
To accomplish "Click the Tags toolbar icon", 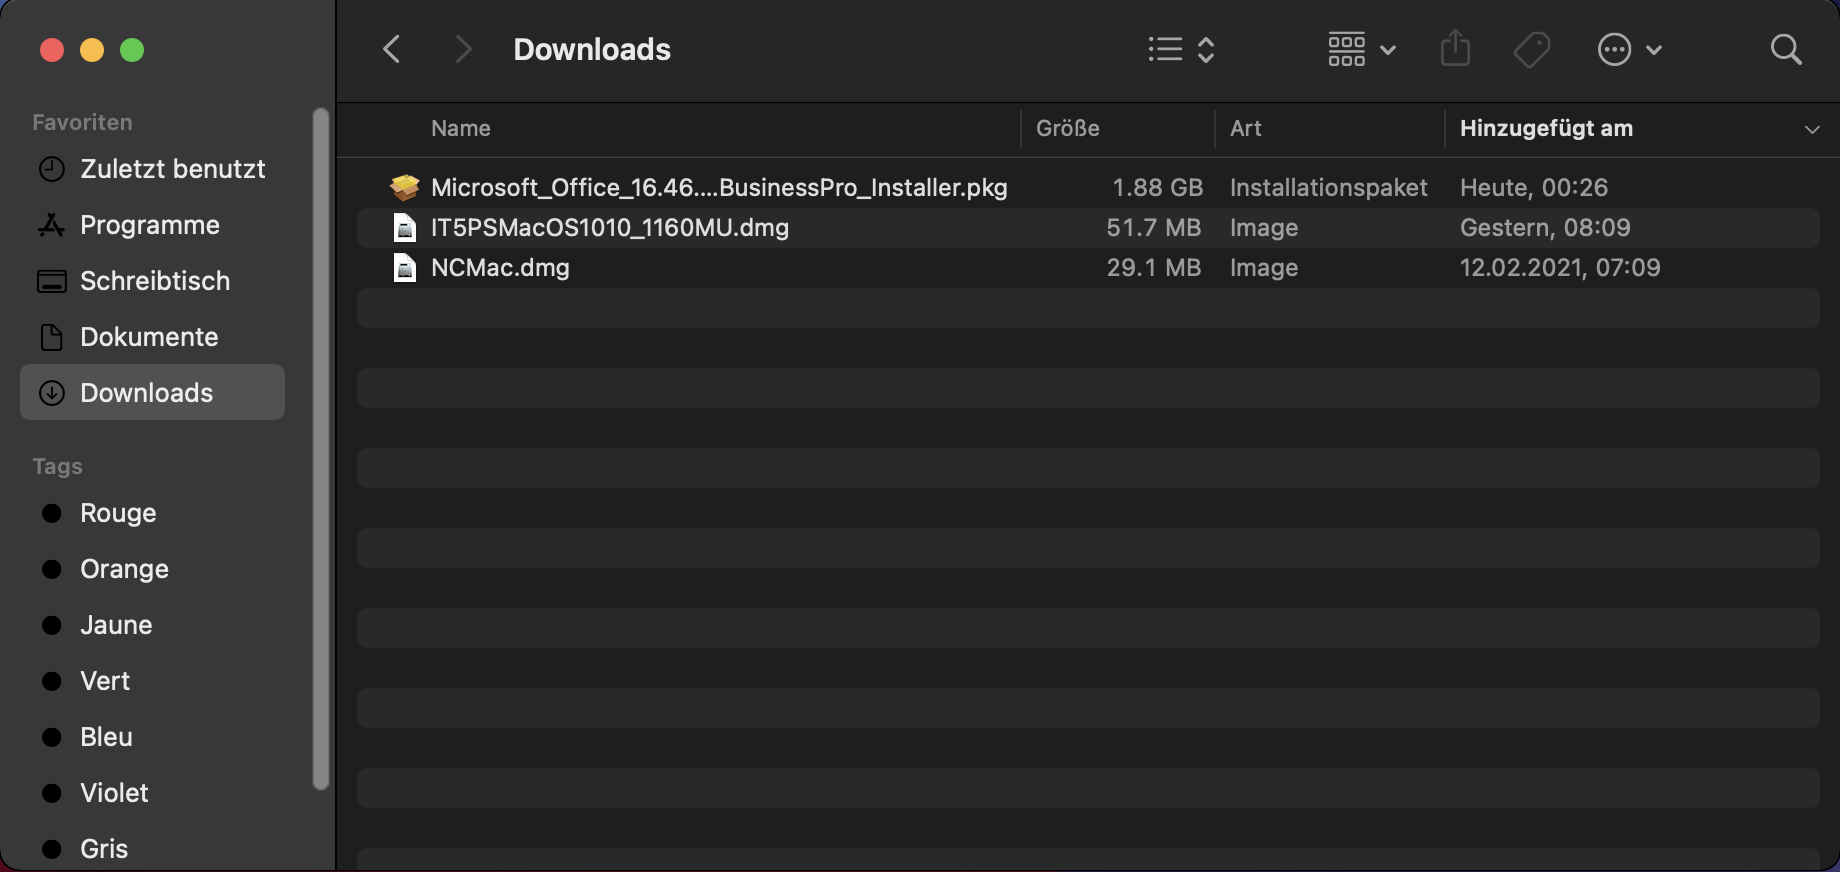I will (x=1531, y=49).
